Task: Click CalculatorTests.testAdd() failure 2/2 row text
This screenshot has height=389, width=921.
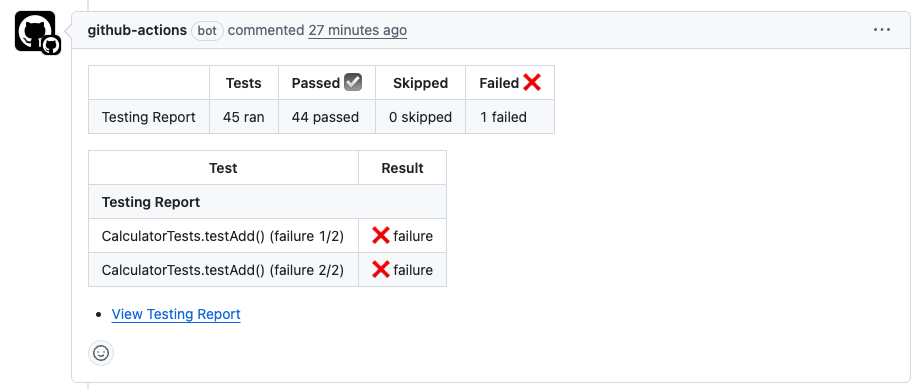Action: [223, 270]
